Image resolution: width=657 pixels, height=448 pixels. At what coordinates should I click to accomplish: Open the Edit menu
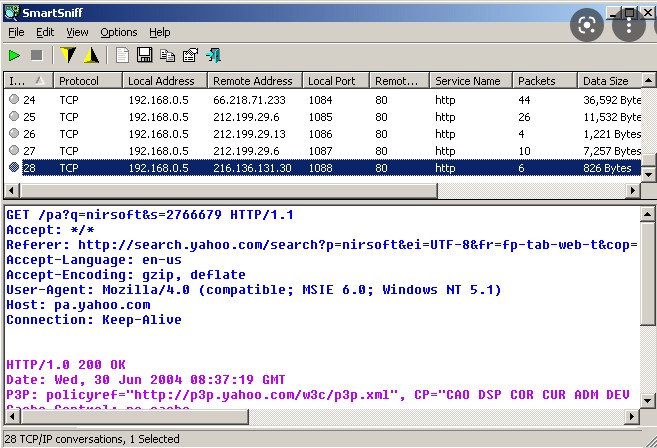point(45,32)
